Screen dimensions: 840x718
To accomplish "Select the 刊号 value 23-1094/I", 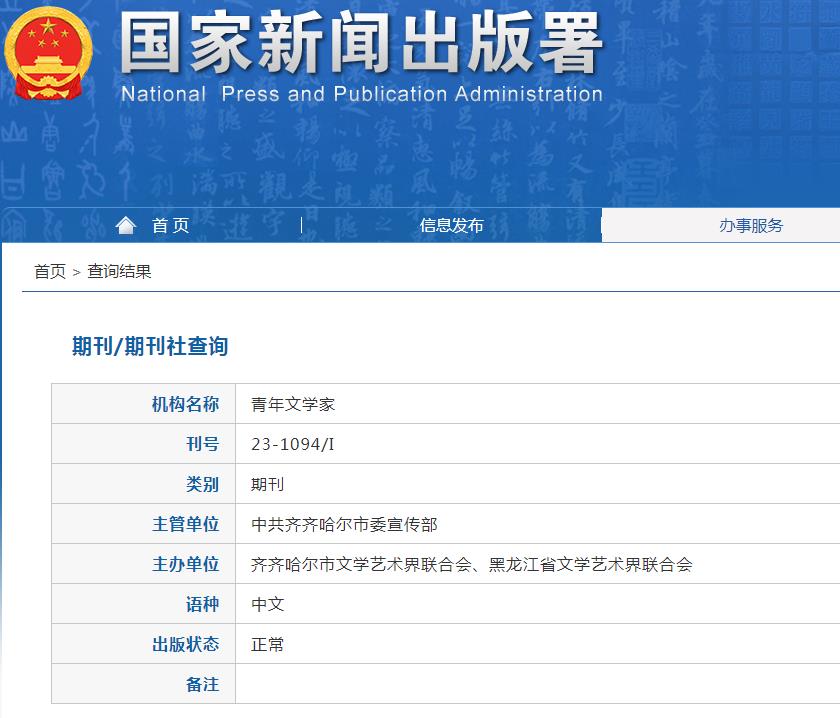I will click(x=290, y=444).
